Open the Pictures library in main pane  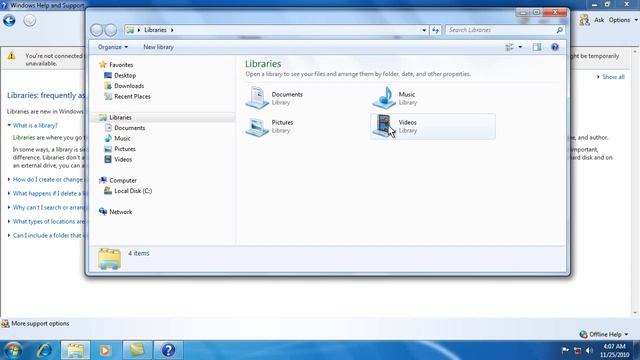coord(270,127)
